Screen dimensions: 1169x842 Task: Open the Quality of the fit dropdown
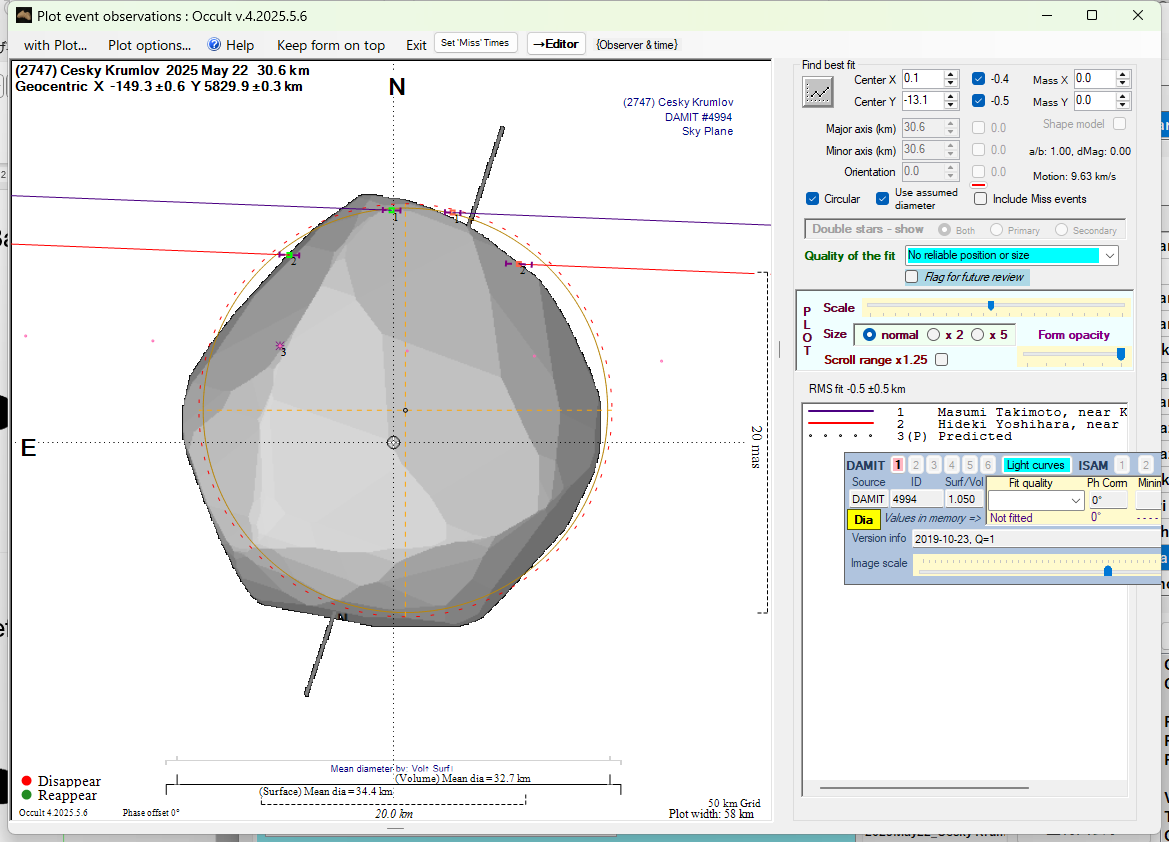click(1109, 256)
